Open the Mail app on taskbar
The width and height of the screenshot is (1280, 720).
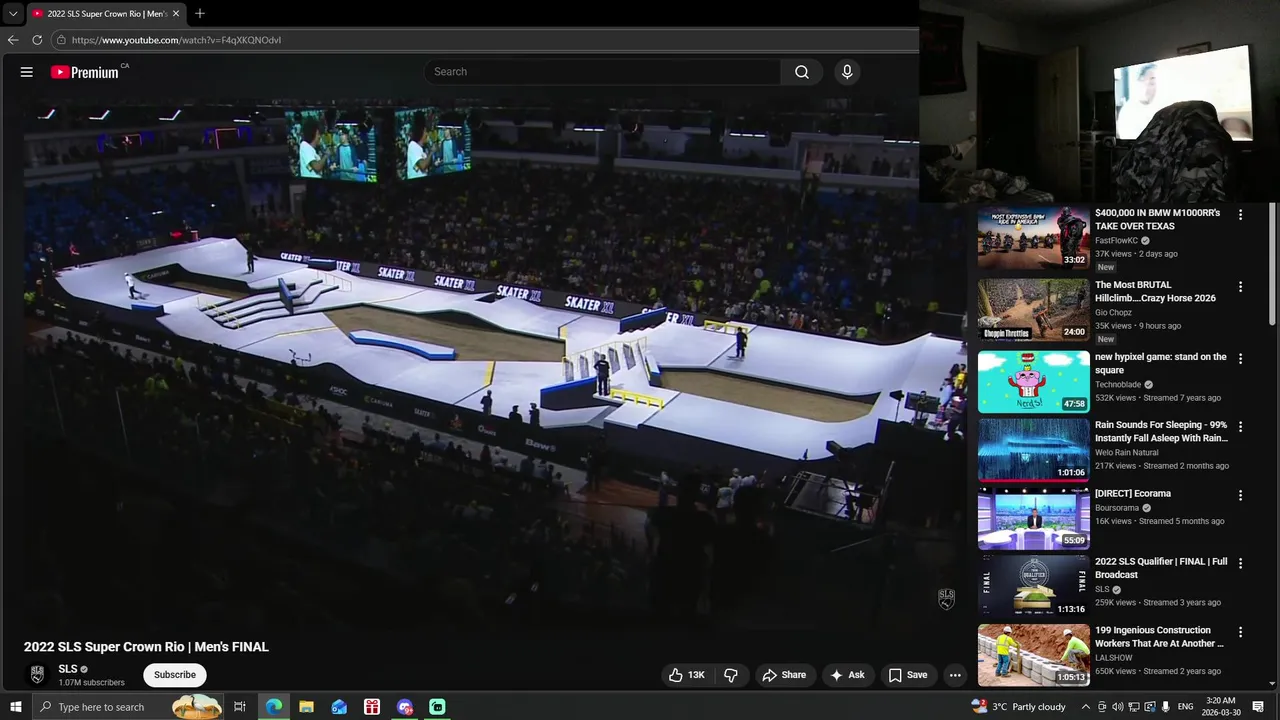[339, 707]
